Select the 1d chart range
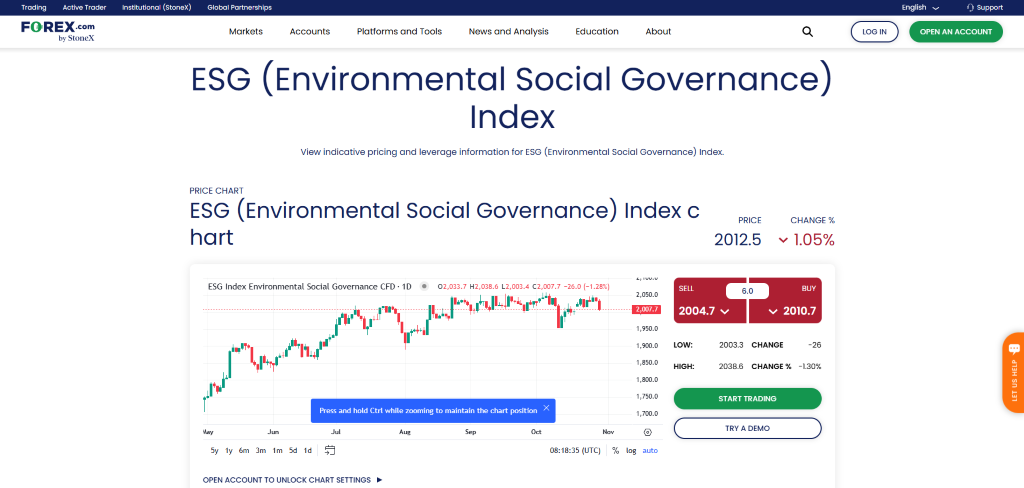The width and height of the screenshot is (1024, 488). pos(308,450)
